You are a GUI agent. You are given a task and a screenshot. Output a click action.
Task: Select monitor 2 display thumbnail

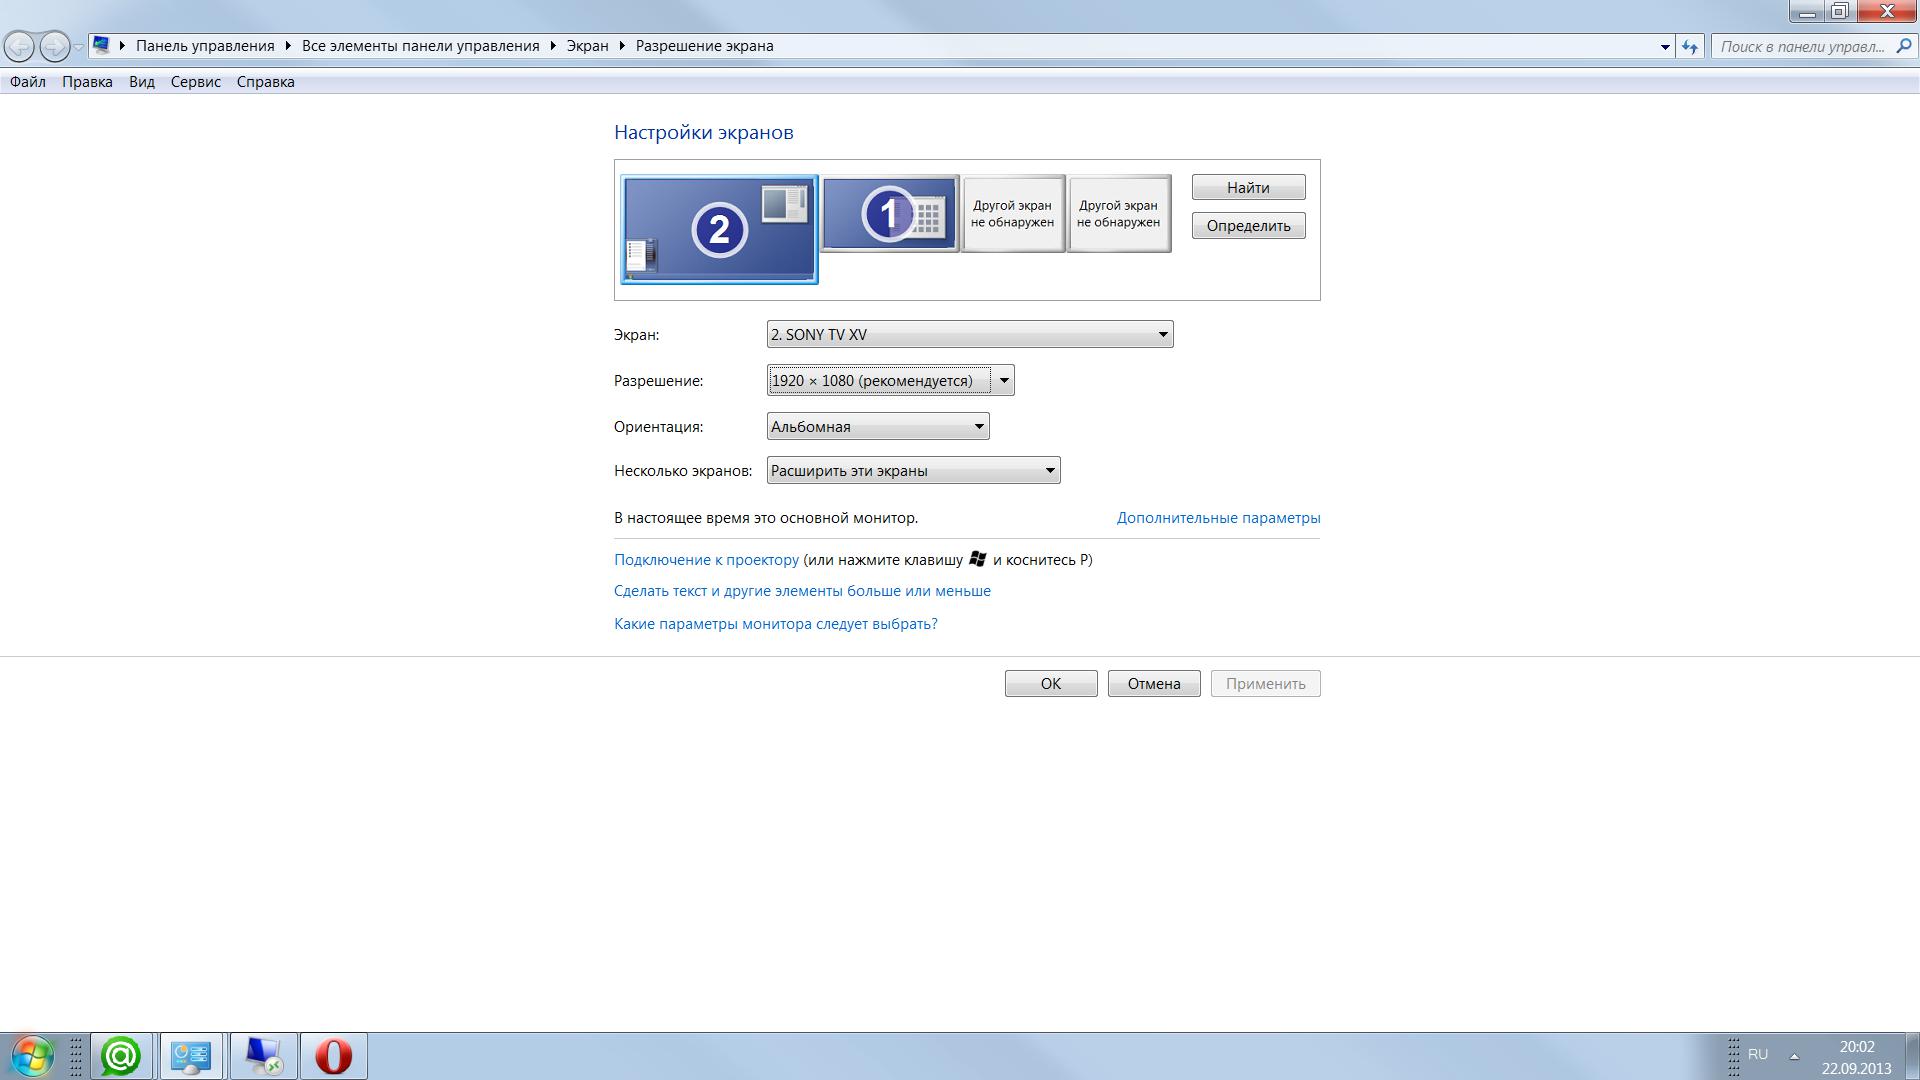[x=719, y=230]
